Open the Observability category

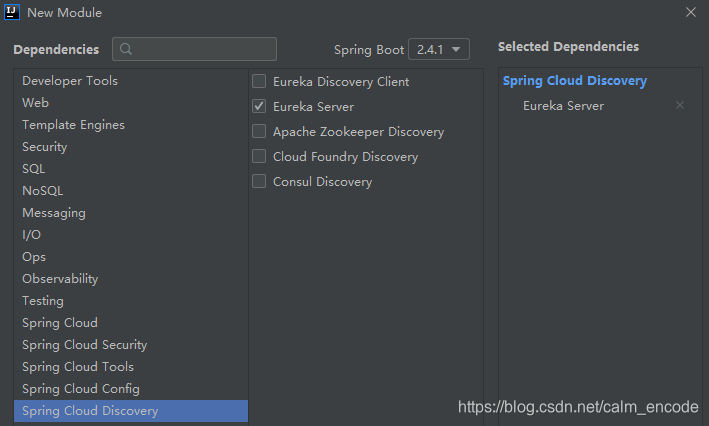pos(131,279)
